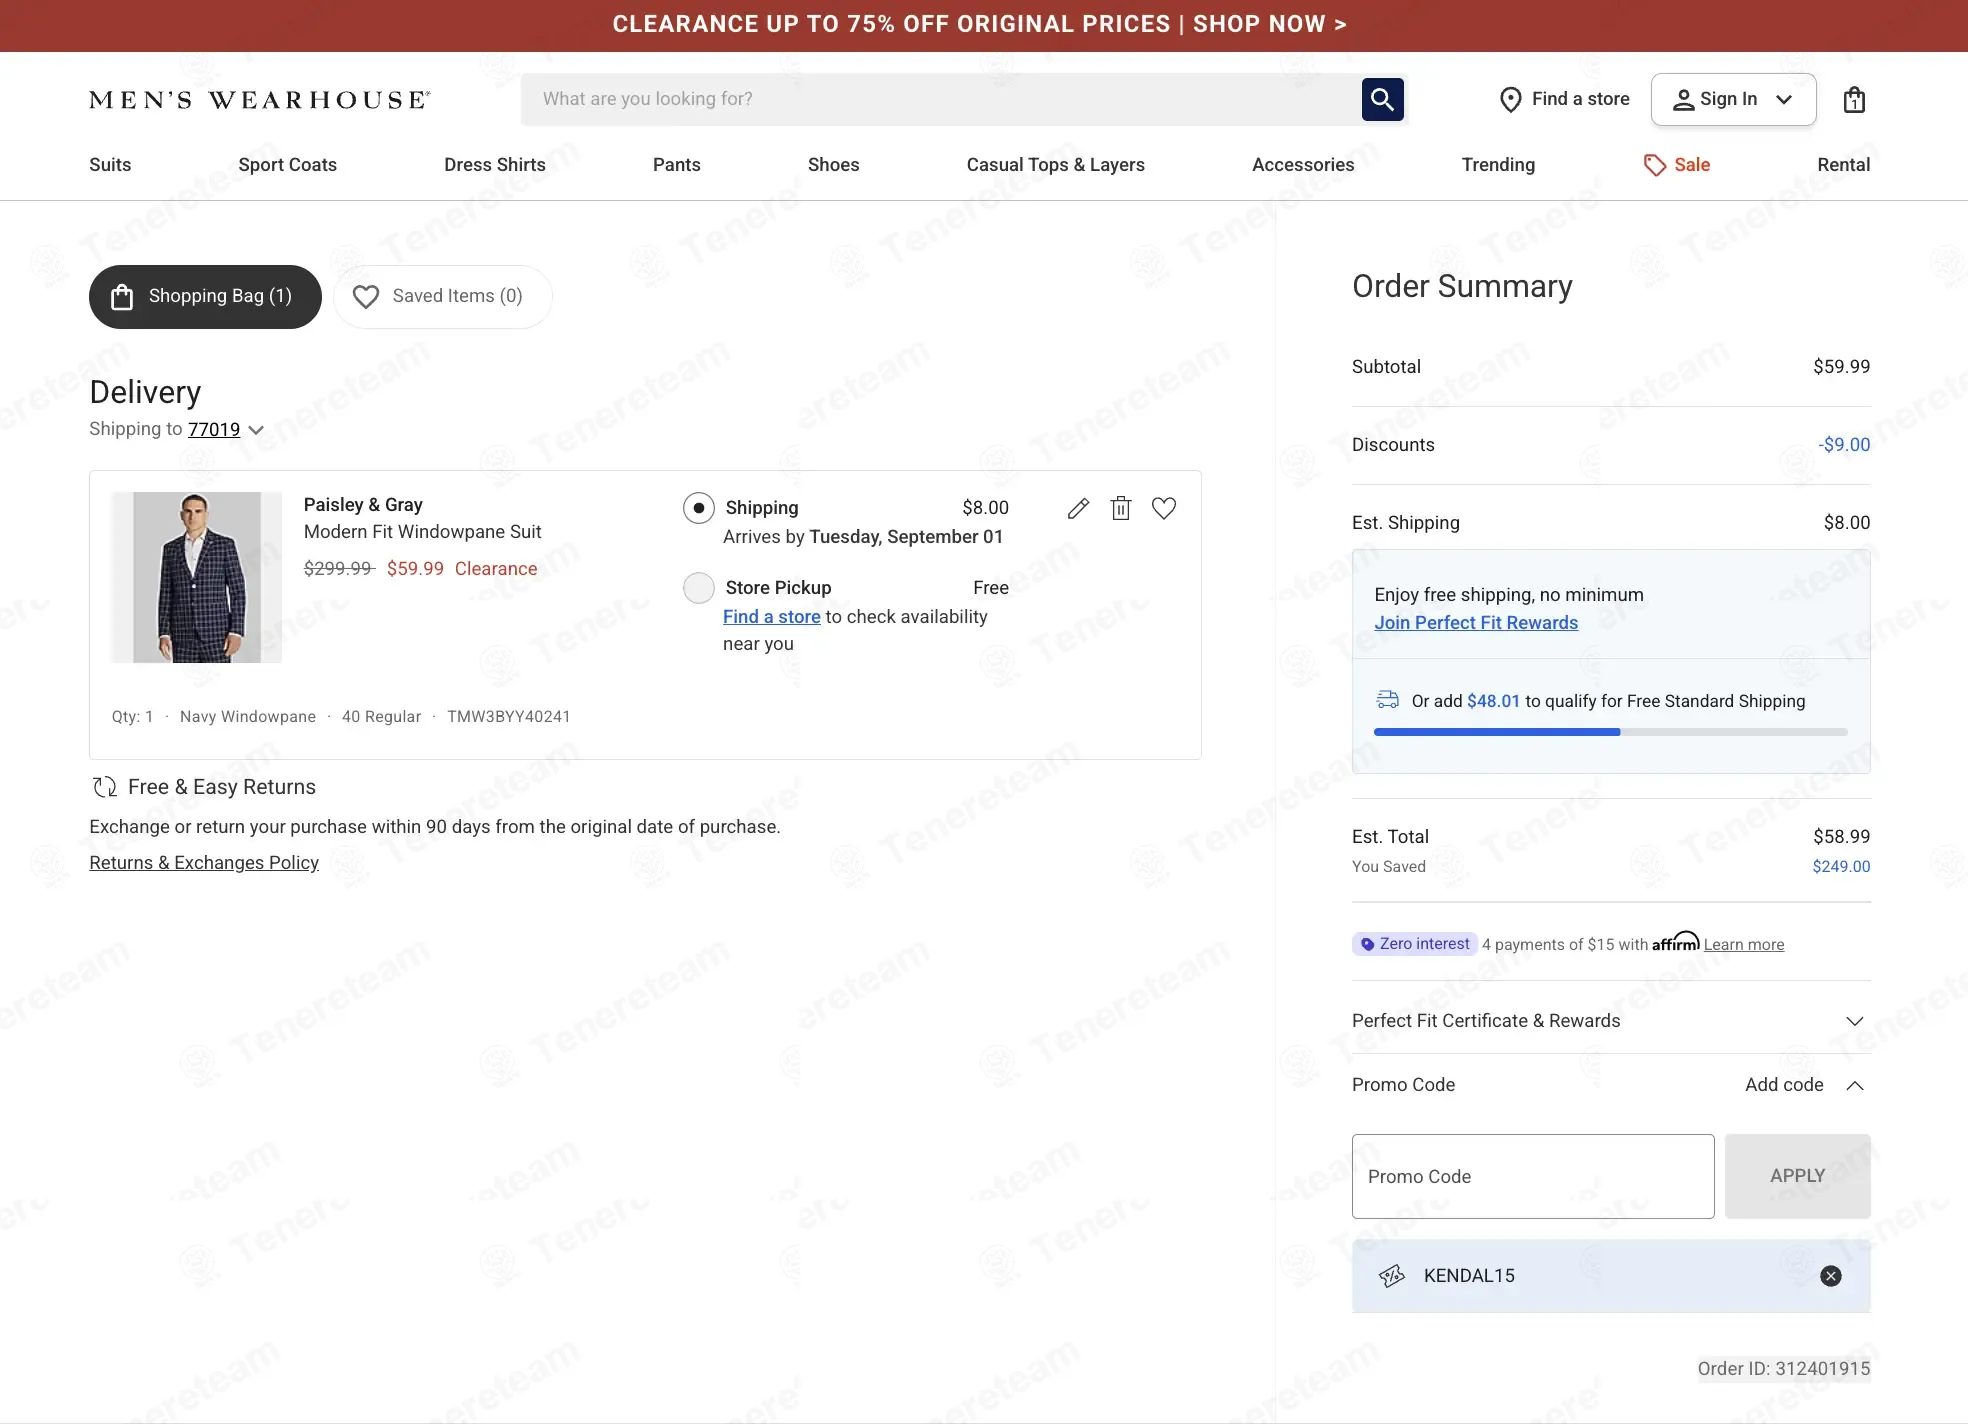Image resolution: width=1968 pixels, height=1424 pixels.
Task: Save the suit with the heart icon
Action: click(1164, 508)
